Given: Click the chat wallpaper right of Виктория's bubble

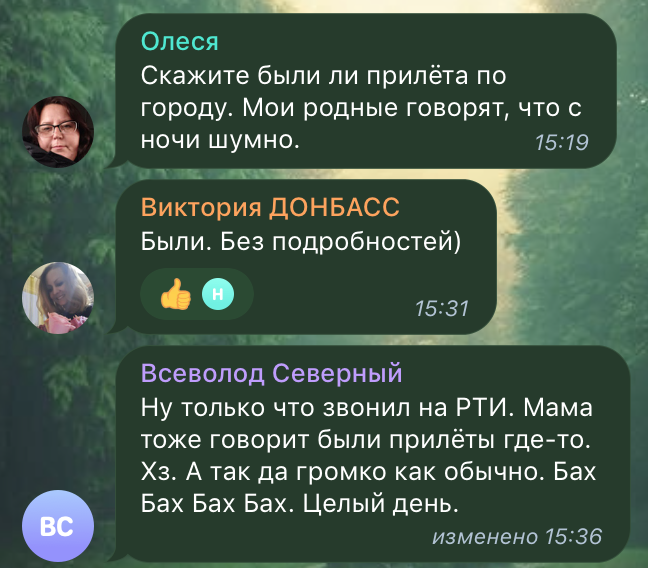Looking at the screenshot, I should [570, 256].
